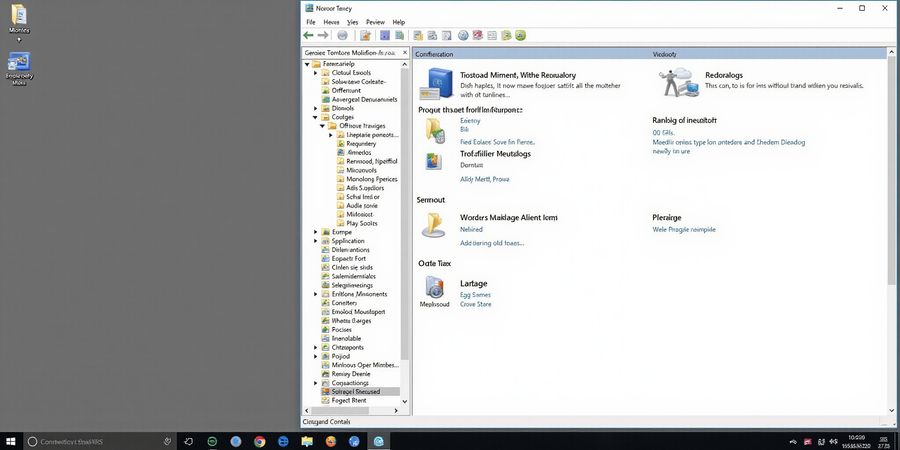
Task: Click tree pane vertical scrollbar down arrow
Action: pos(405,402)
